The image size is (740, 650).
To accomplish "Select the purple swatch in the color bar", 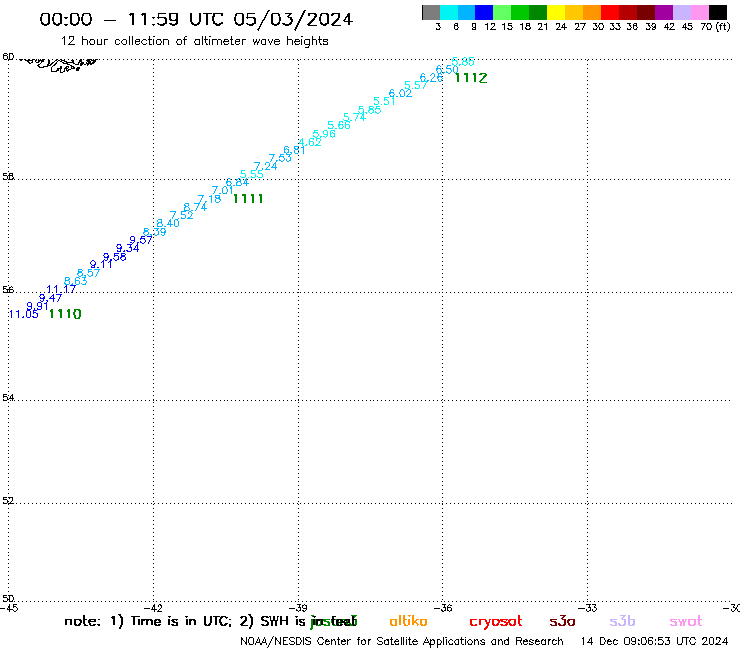I will pyautogui.click(x=664, y=12).
